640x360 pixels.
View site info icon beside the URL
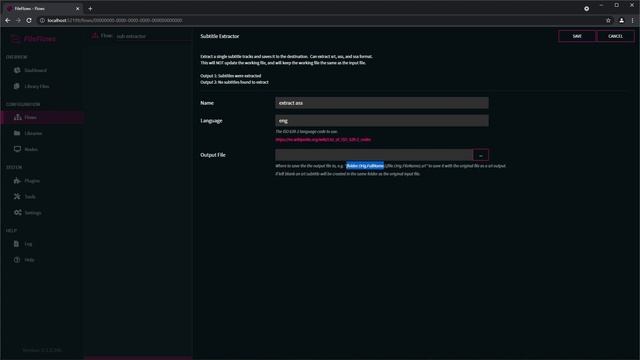click(42, 20)
